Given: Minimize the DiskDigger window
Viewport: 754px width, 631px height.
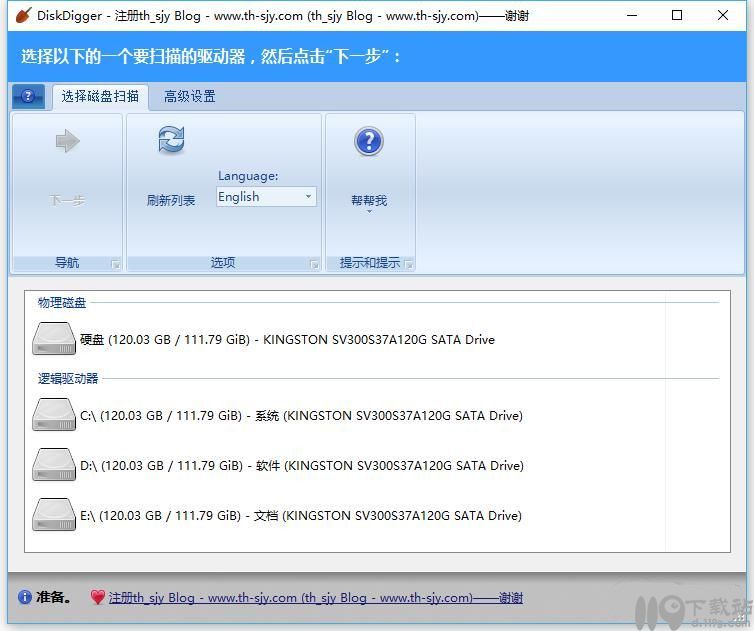Looking at the screenshot, I should [632, 15].
